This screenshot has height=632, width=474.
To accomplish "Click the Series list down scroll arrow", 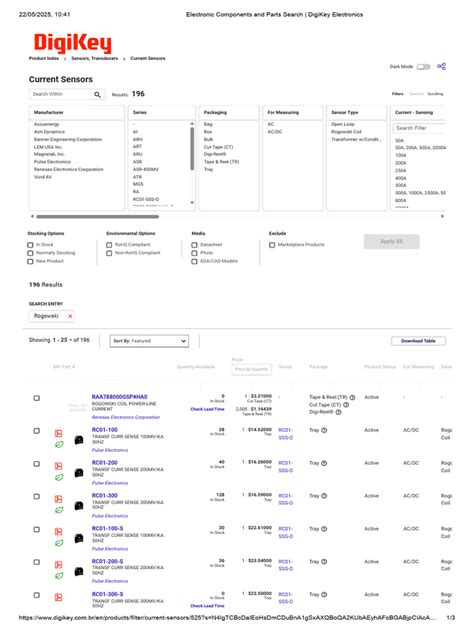I will point(192,203).
